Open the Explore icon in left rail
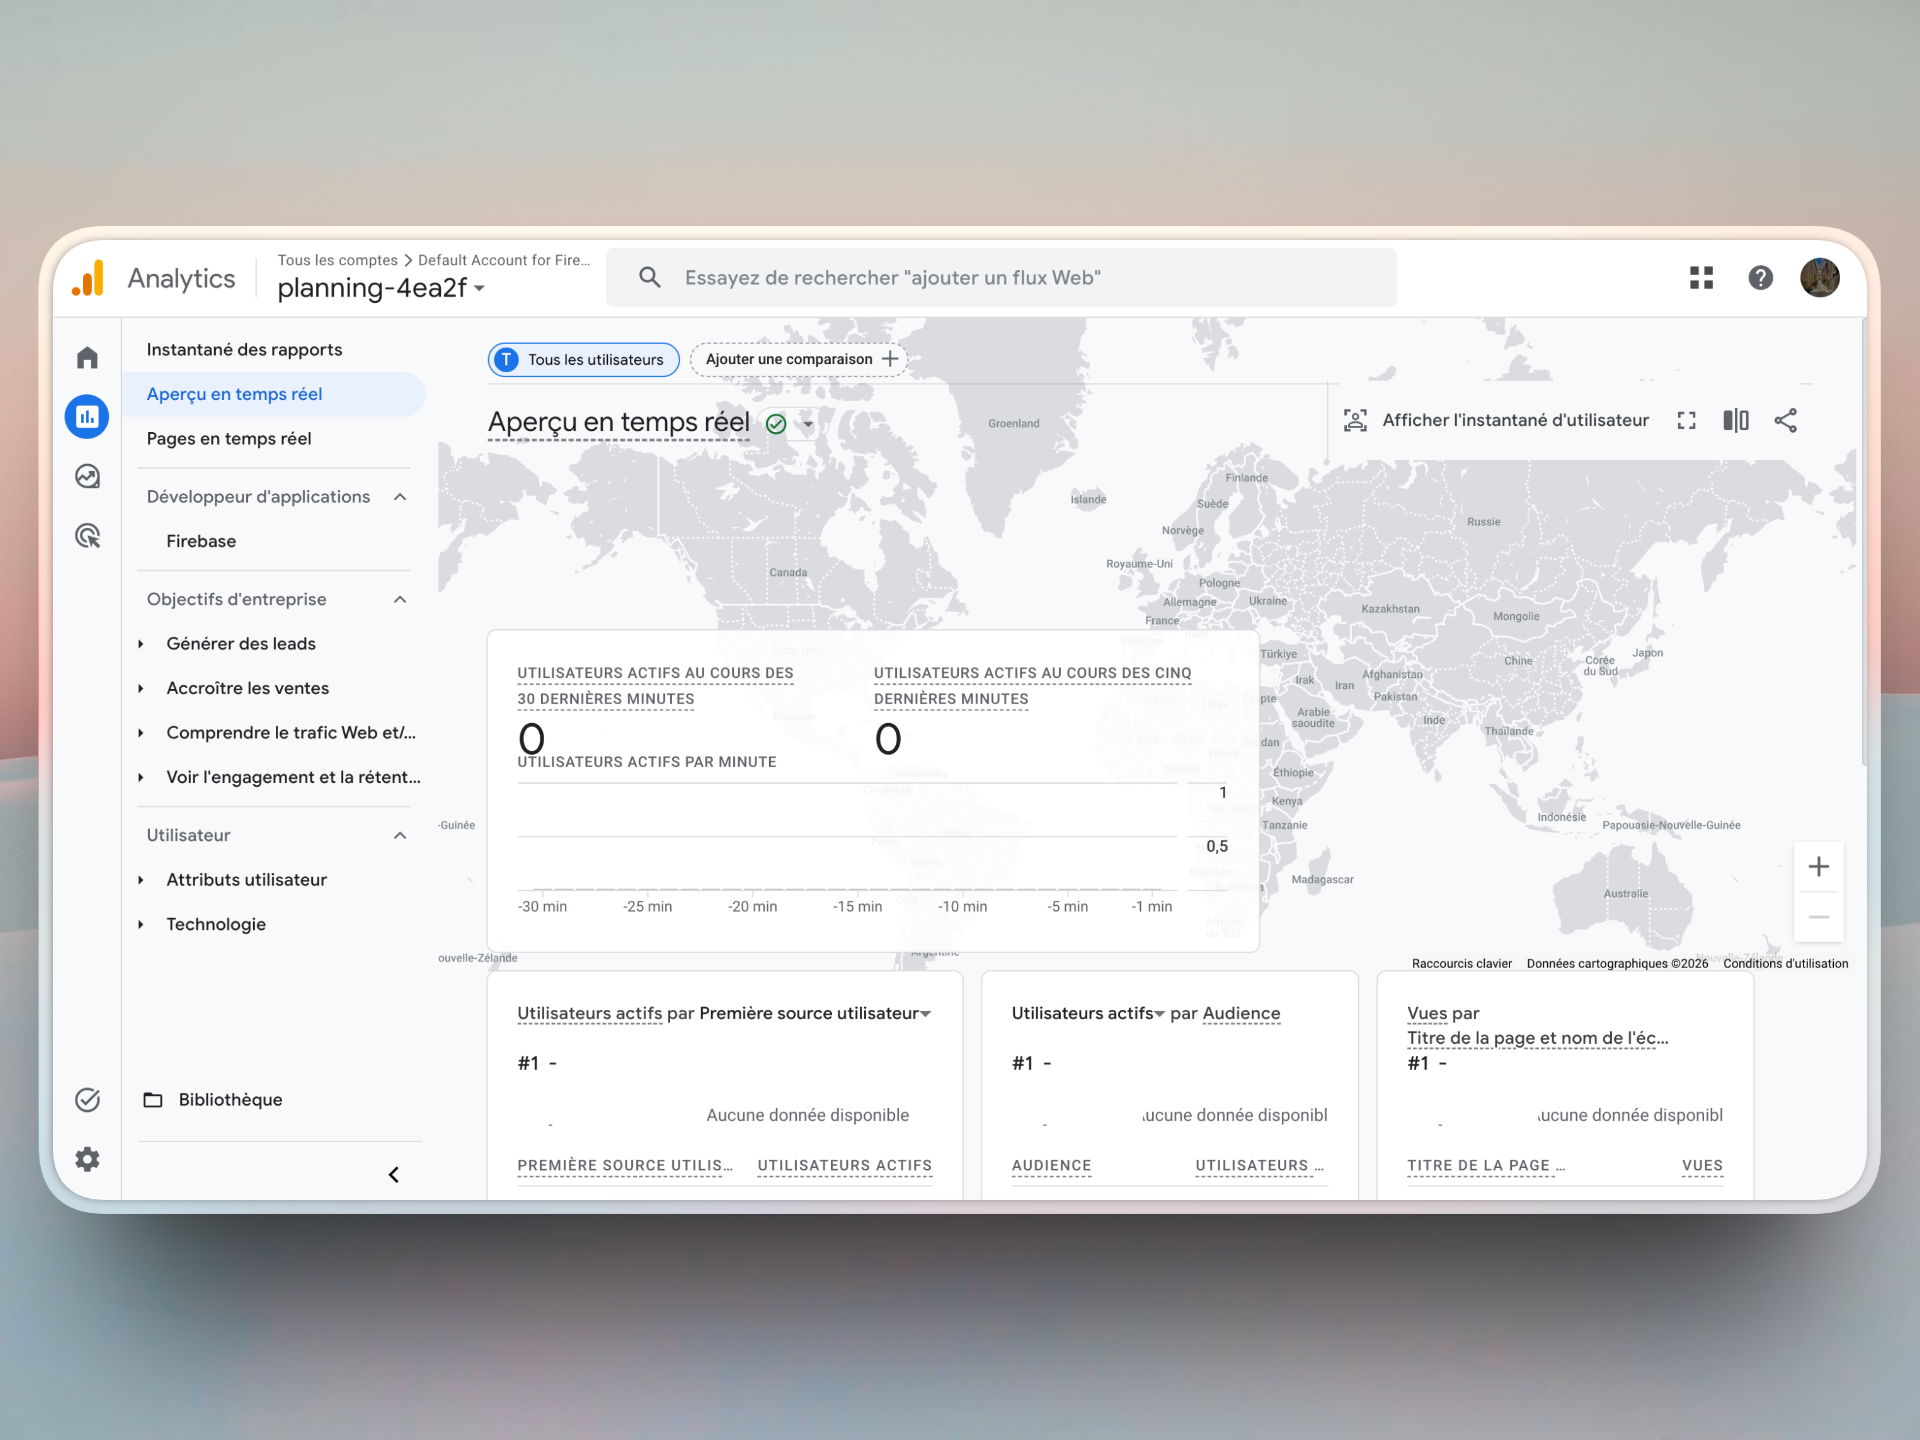 click(x=88, y=476)
